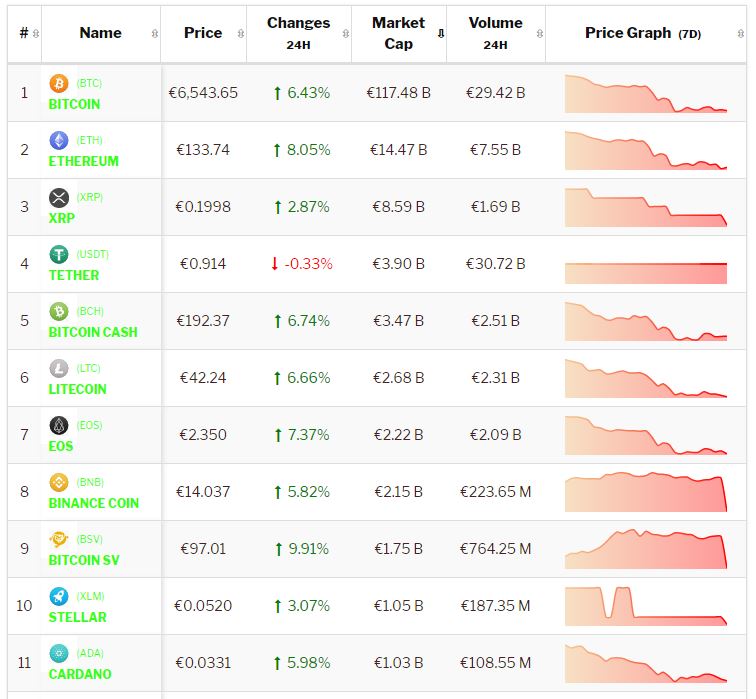The width and height of the screenshot is (756, 699).
Task: Open the ETHEREUM name link
Action: pyautogui.click(x=84, y=161)
